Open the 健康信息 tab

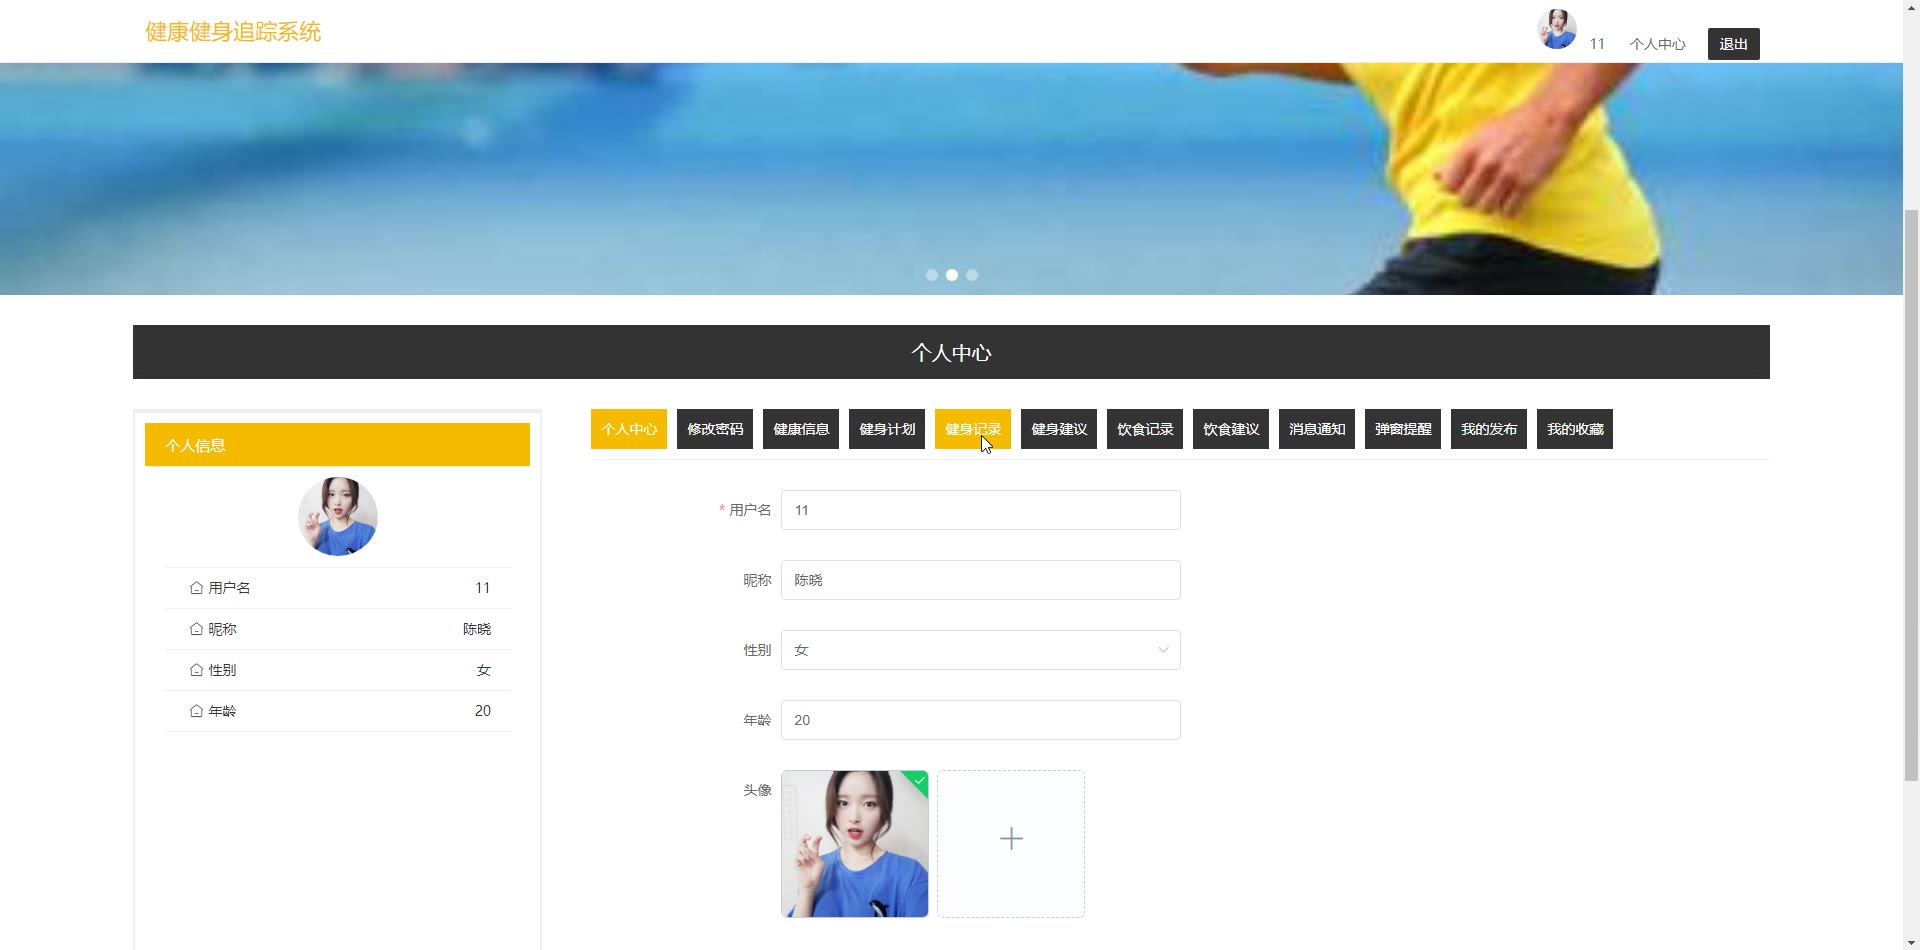click(801, 429)
